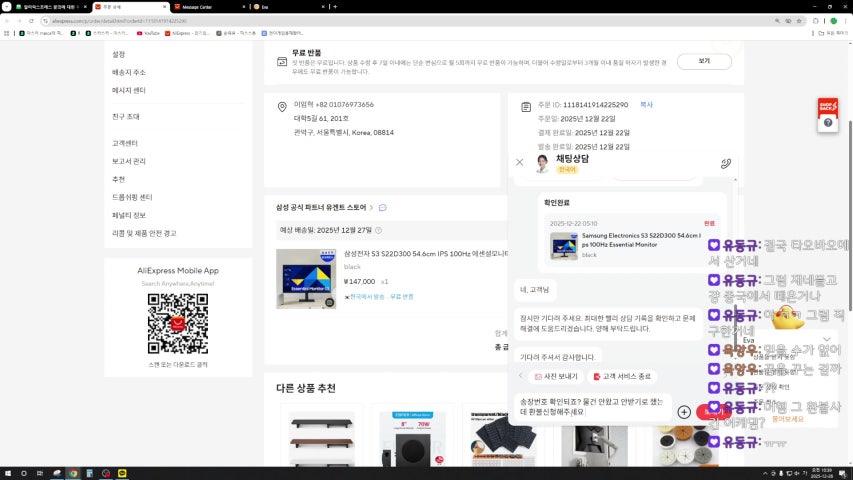Collapse the Eva overlay chevron
853x480 pixels.
tap(826, 340)
